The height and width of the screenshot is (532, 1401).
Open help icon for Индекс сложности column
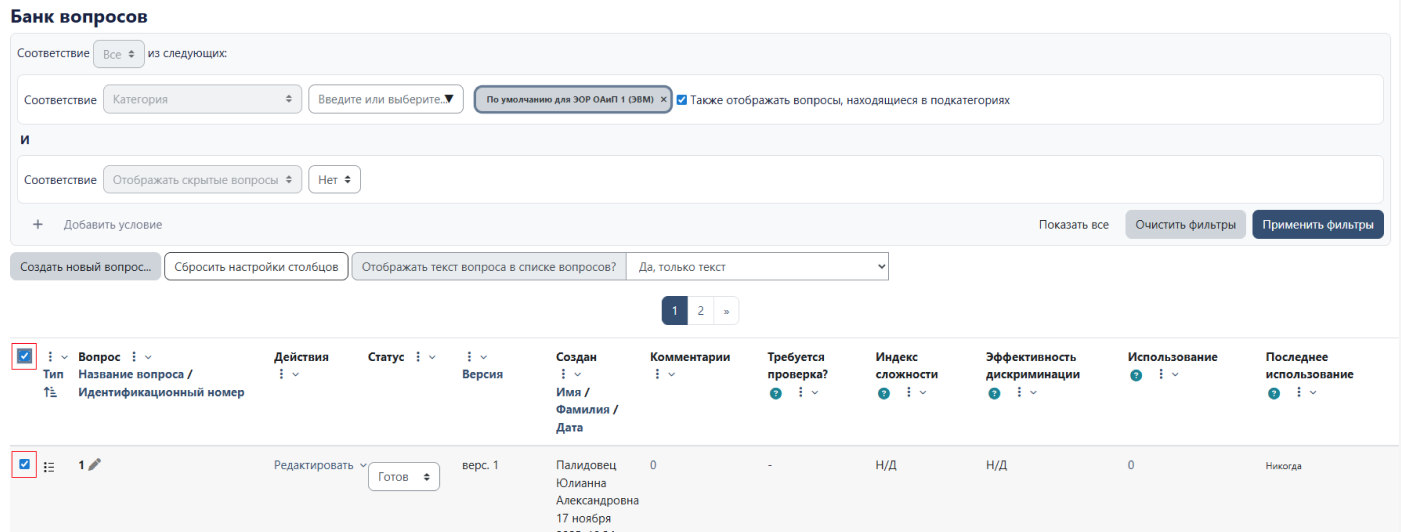tap(883, 393)
